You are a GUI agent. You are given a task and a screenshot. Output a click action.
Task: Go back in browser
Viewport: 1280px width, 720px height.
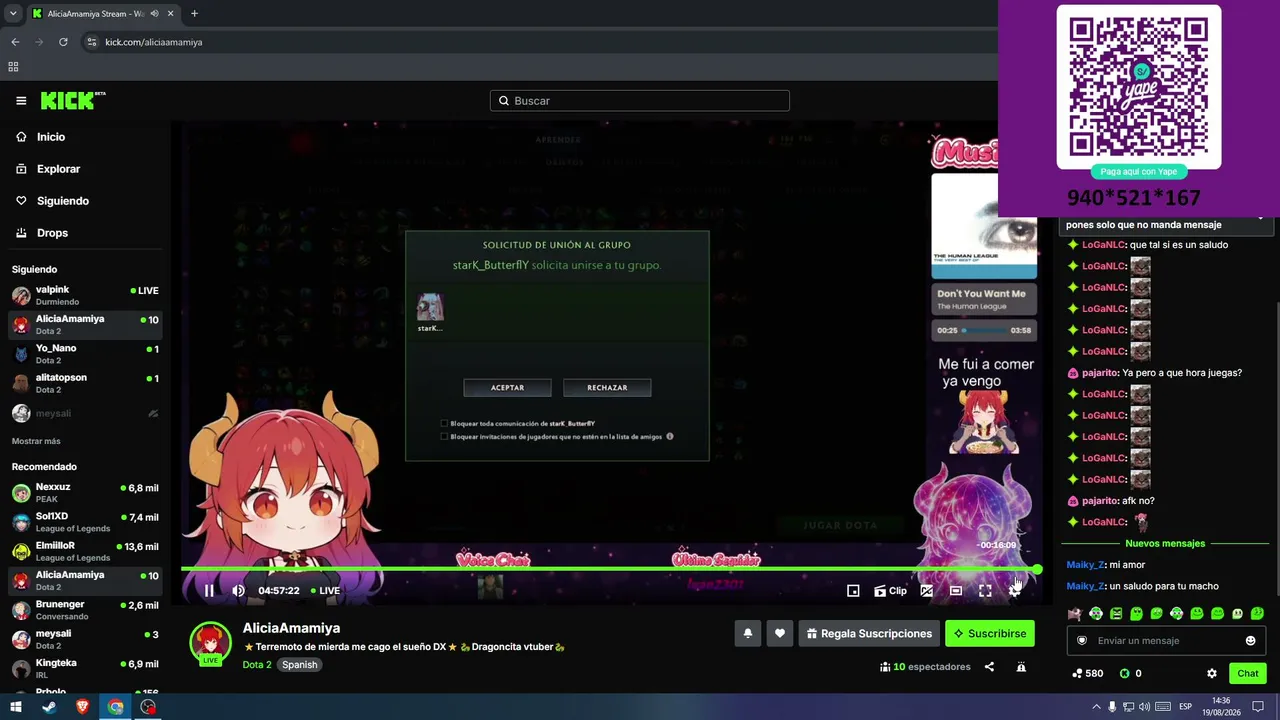pyautogui.click(x=15, y=42)
